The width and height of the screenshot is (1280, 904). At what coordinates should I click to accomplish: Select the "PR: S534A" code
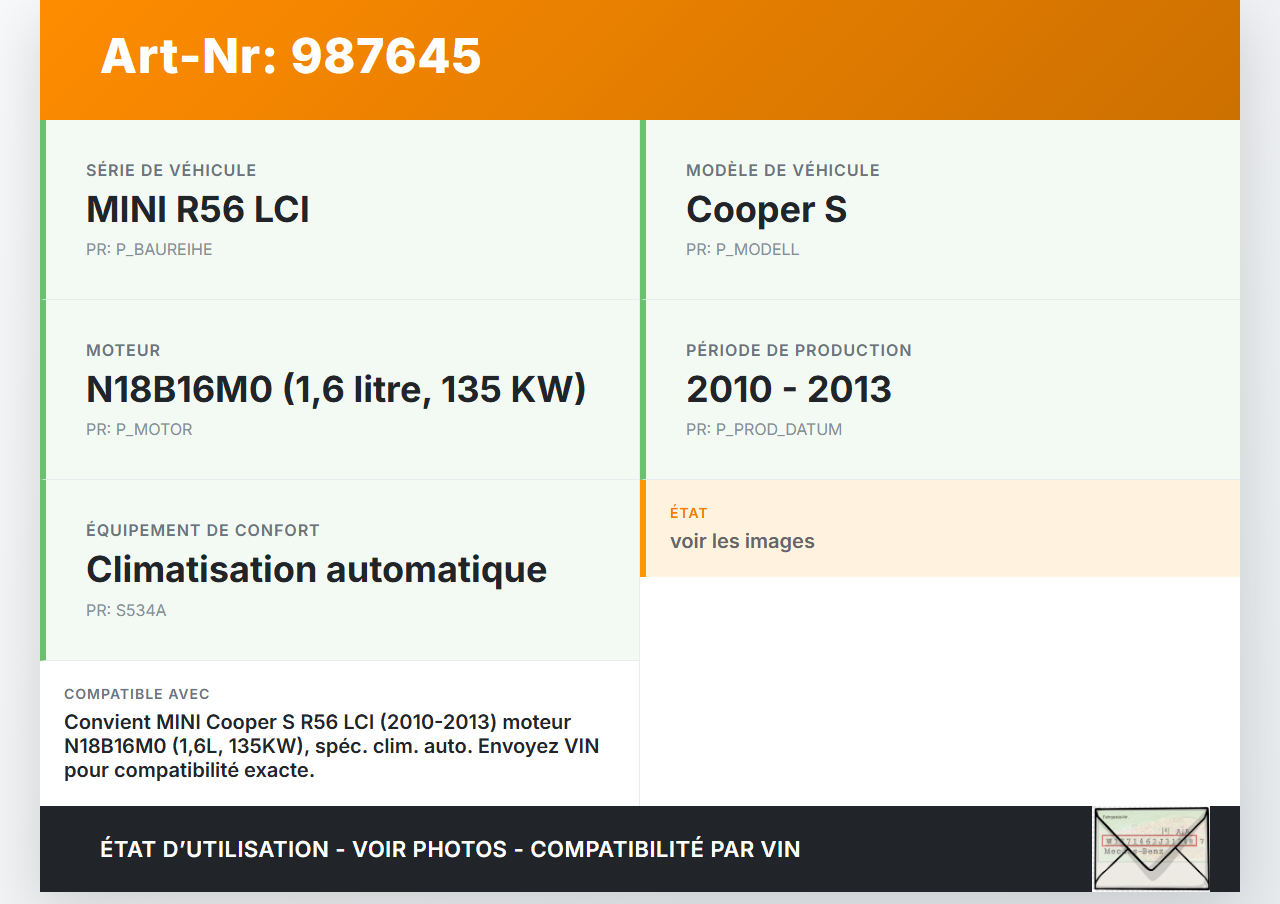coord(126,609)
